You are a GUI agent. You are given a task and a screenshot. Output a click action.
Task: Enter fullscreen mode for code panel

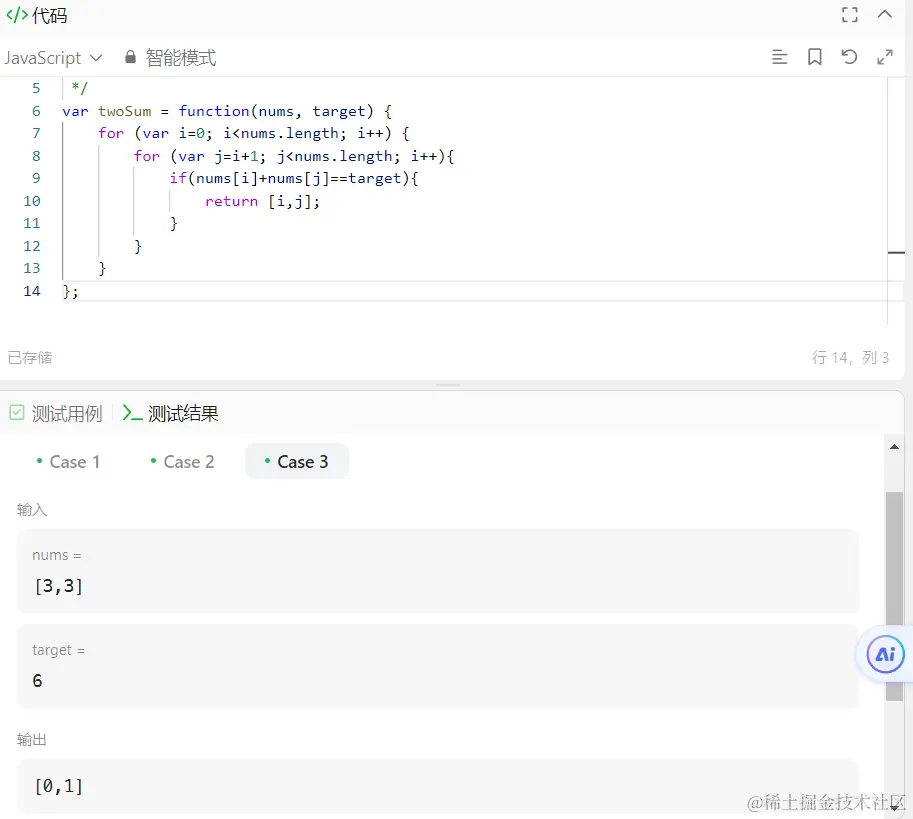point(850,15)
